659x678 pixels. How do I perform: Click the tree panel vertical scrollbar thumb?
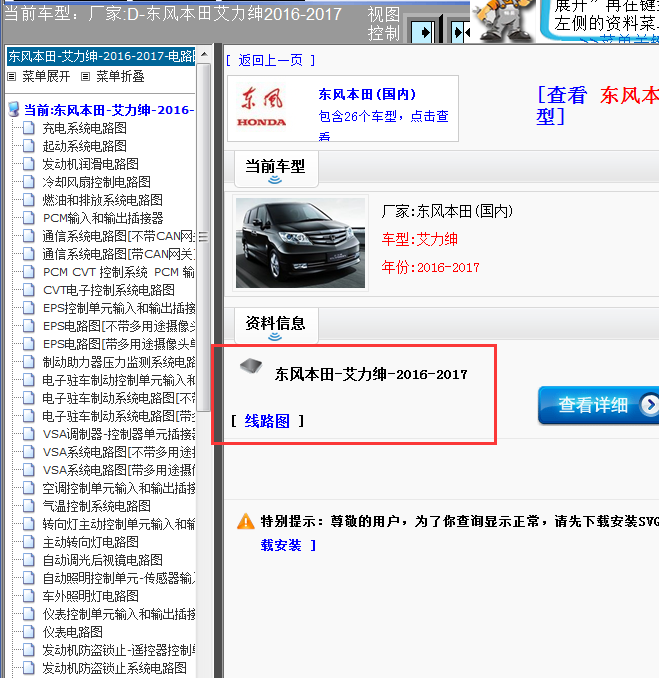pos(203,237)
